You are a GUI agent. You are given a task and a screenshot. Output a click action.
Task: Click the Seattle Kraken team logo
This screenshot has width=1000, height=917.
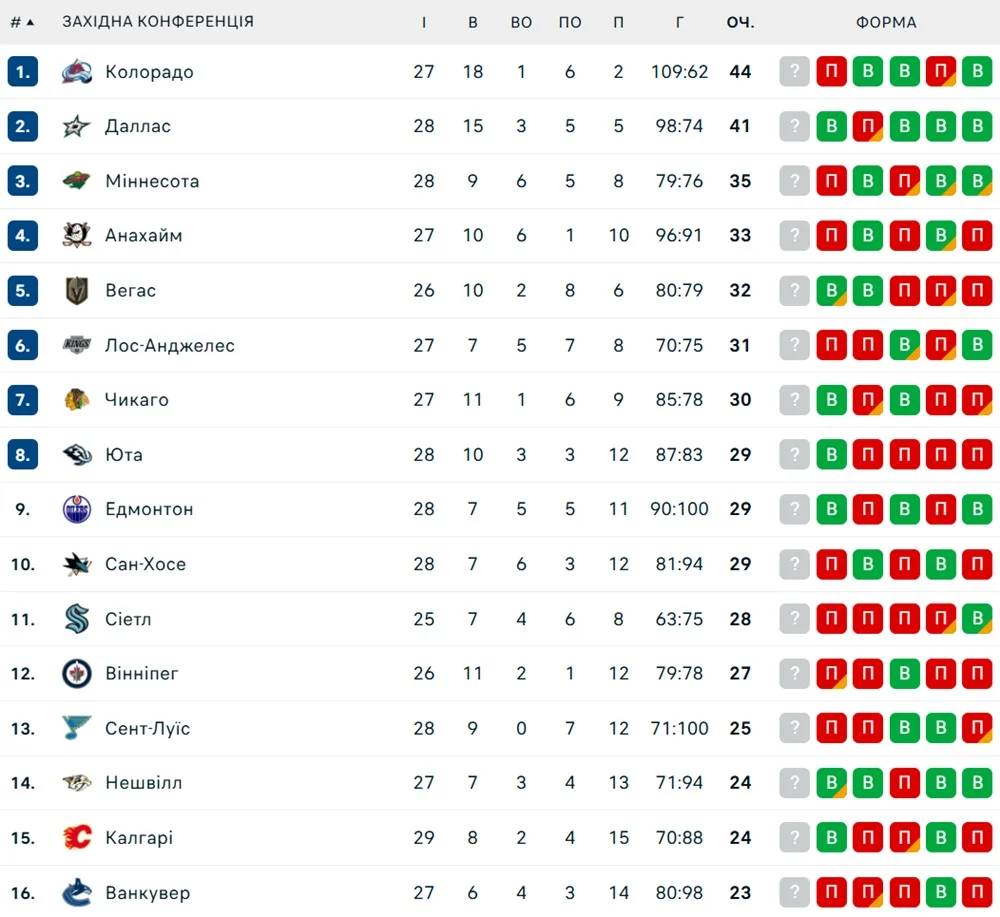77,619
